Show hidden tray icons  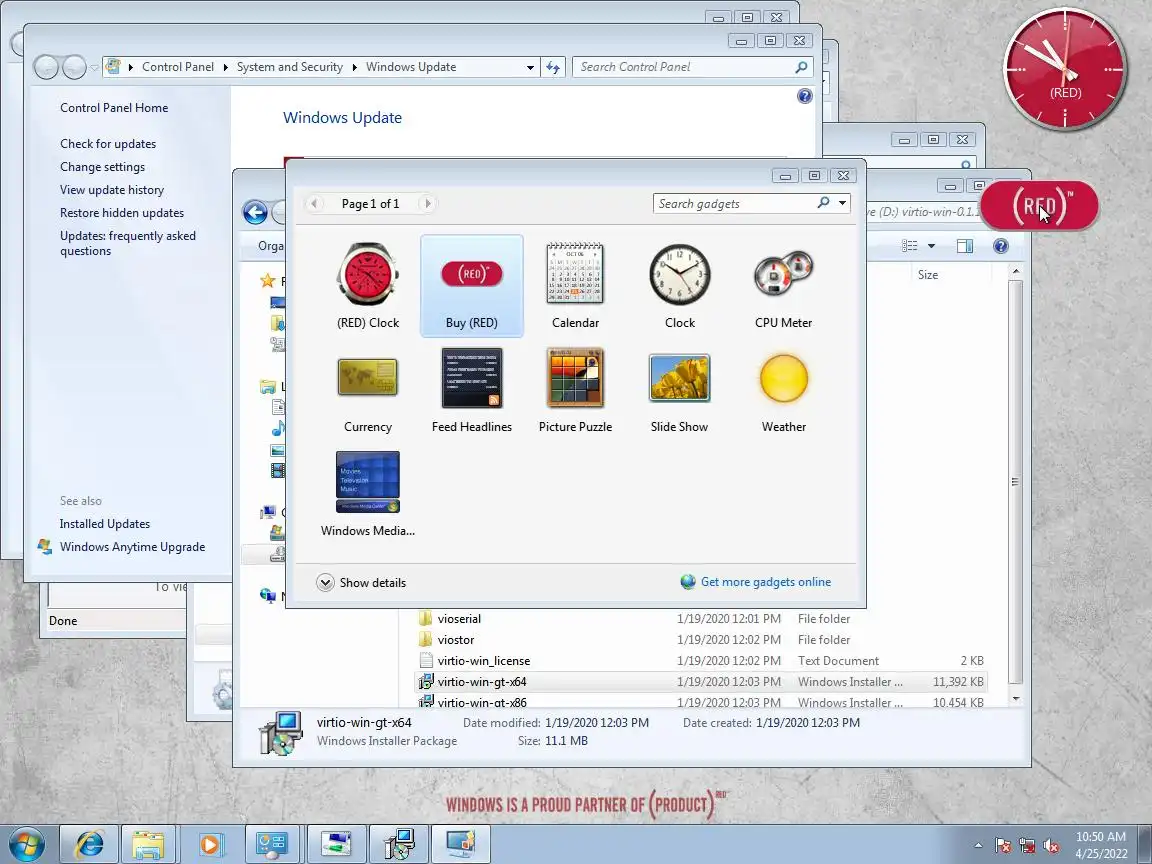(978, 846)
